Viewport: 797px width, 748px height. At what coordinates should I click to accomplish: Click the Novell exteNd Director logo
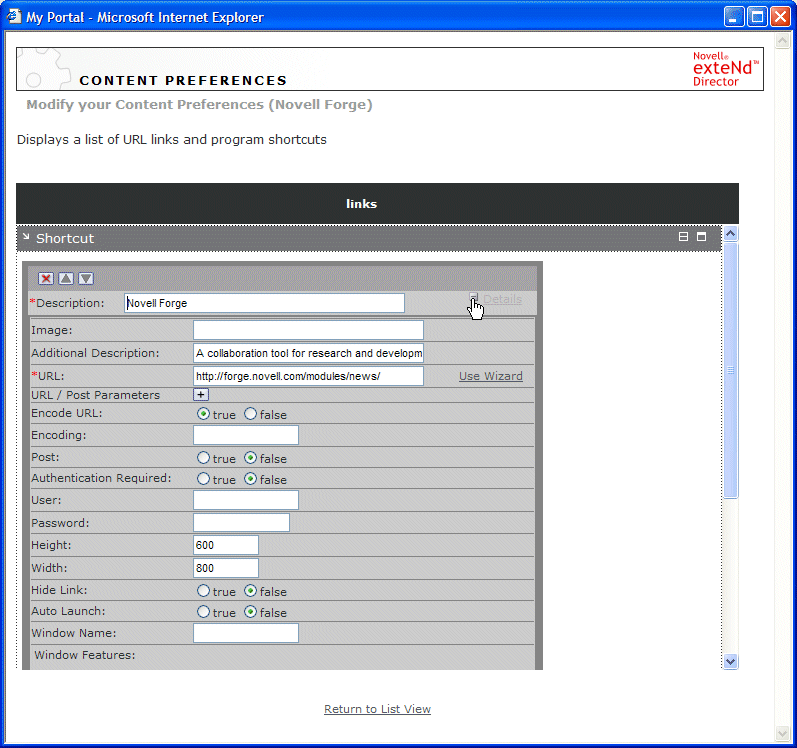click(725, 69)
